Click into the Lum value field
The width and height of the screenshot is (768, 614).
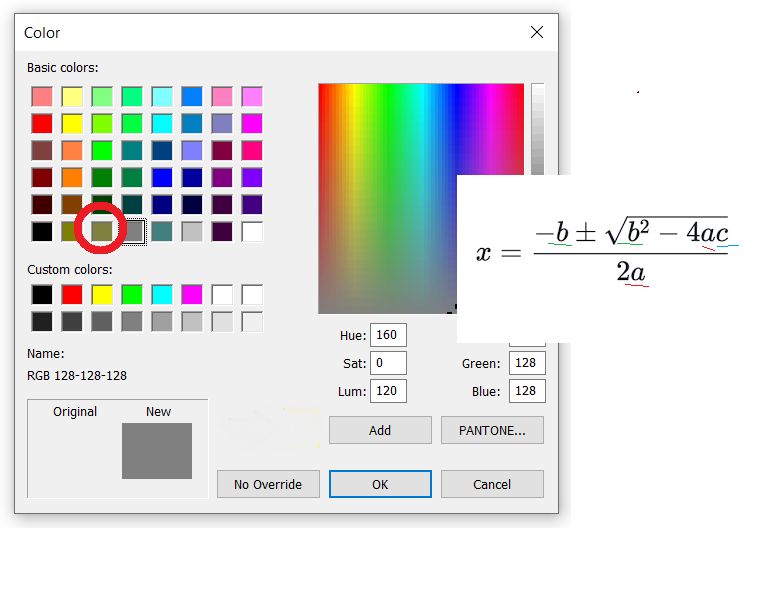[x=388, y=391]
